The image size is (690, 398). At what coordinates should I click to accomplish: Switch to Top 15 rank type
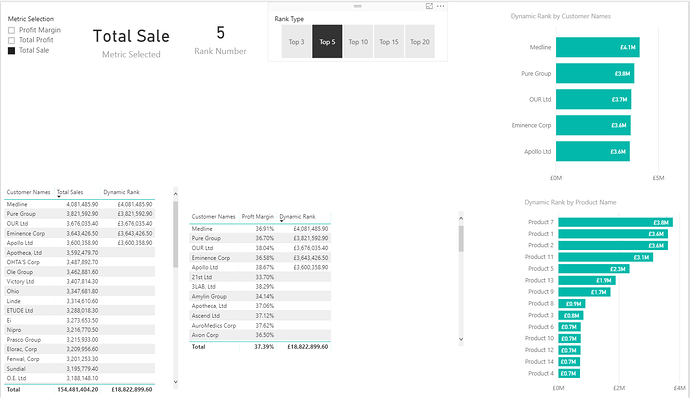[389, 41]
